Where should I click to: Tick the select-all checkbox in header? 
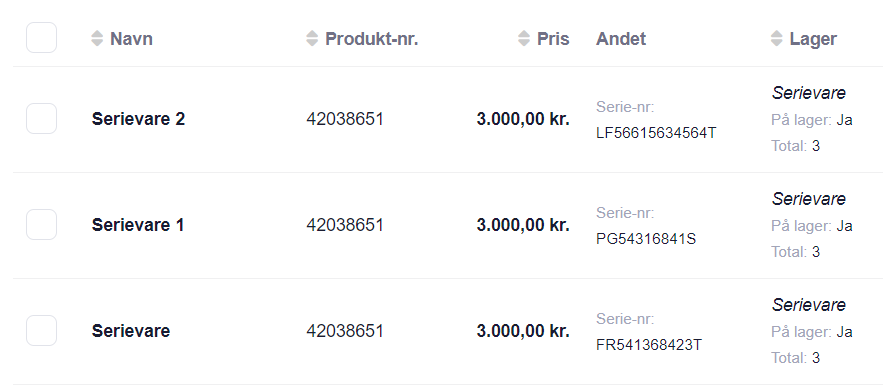[42, 38]
